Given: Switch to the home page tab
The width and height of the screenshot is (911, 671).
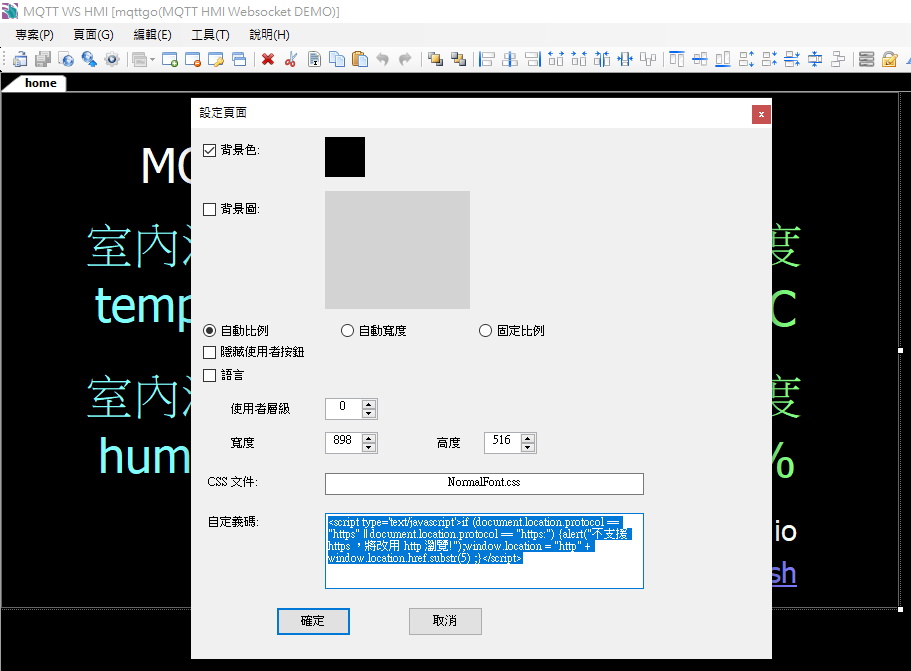Looking at the screenshot, I should click(x=40, y=83).
